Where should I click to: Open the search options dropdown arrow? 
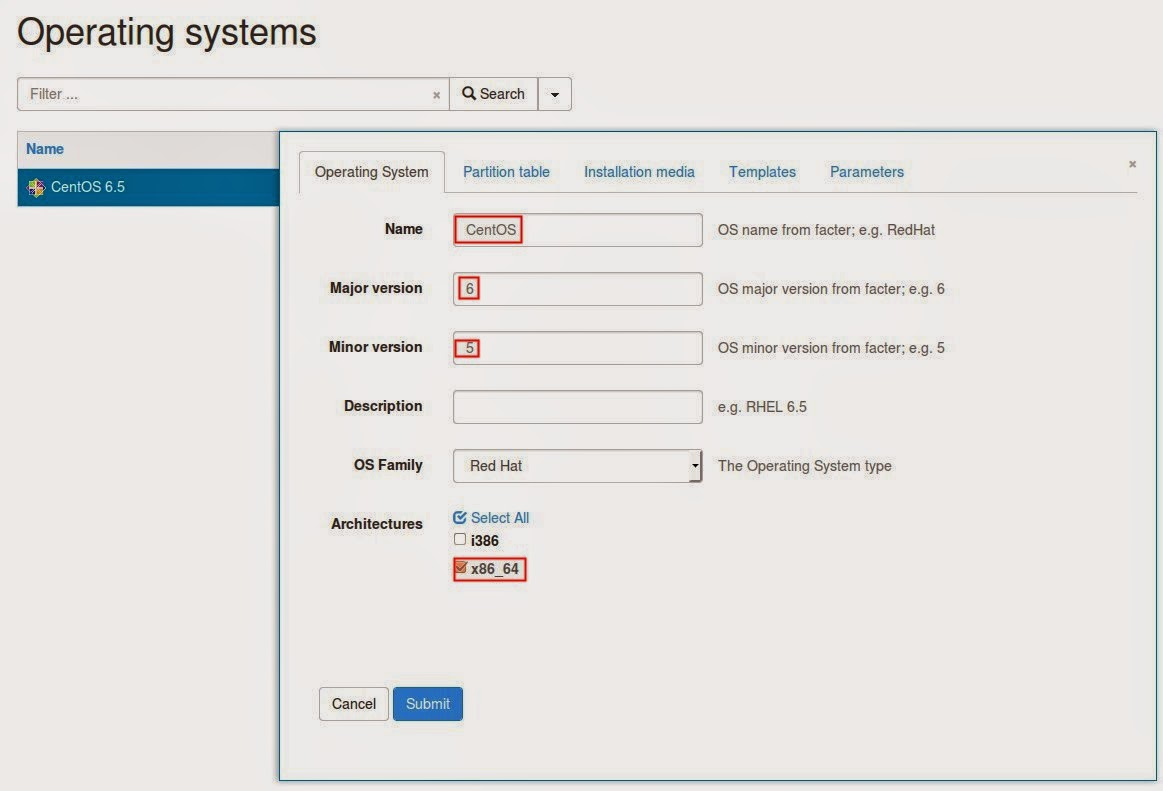tap(555, 95)
